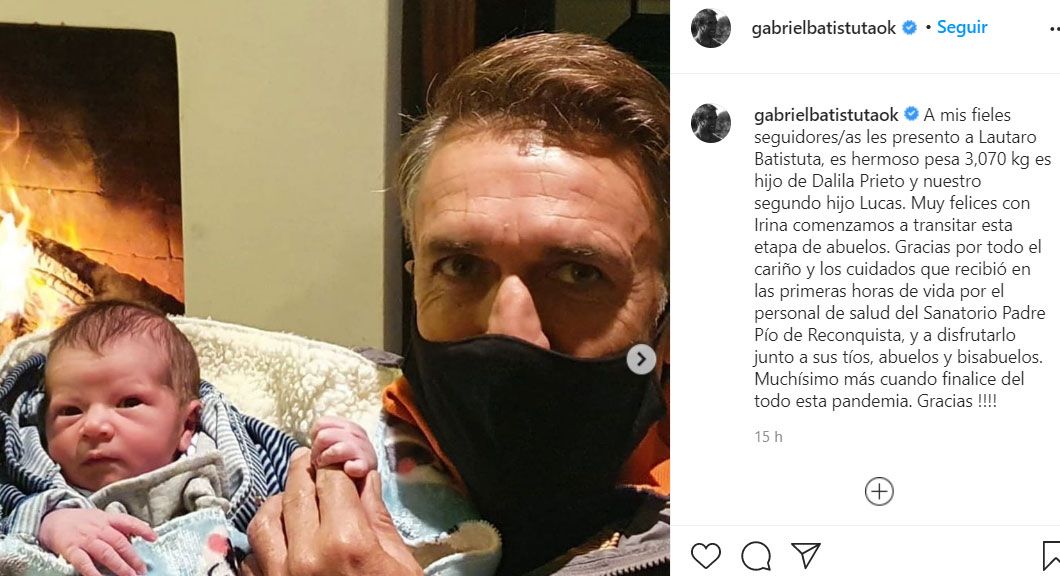Open the 15 h timestamp link
The image size is (1060, 576).
[768, 437]
